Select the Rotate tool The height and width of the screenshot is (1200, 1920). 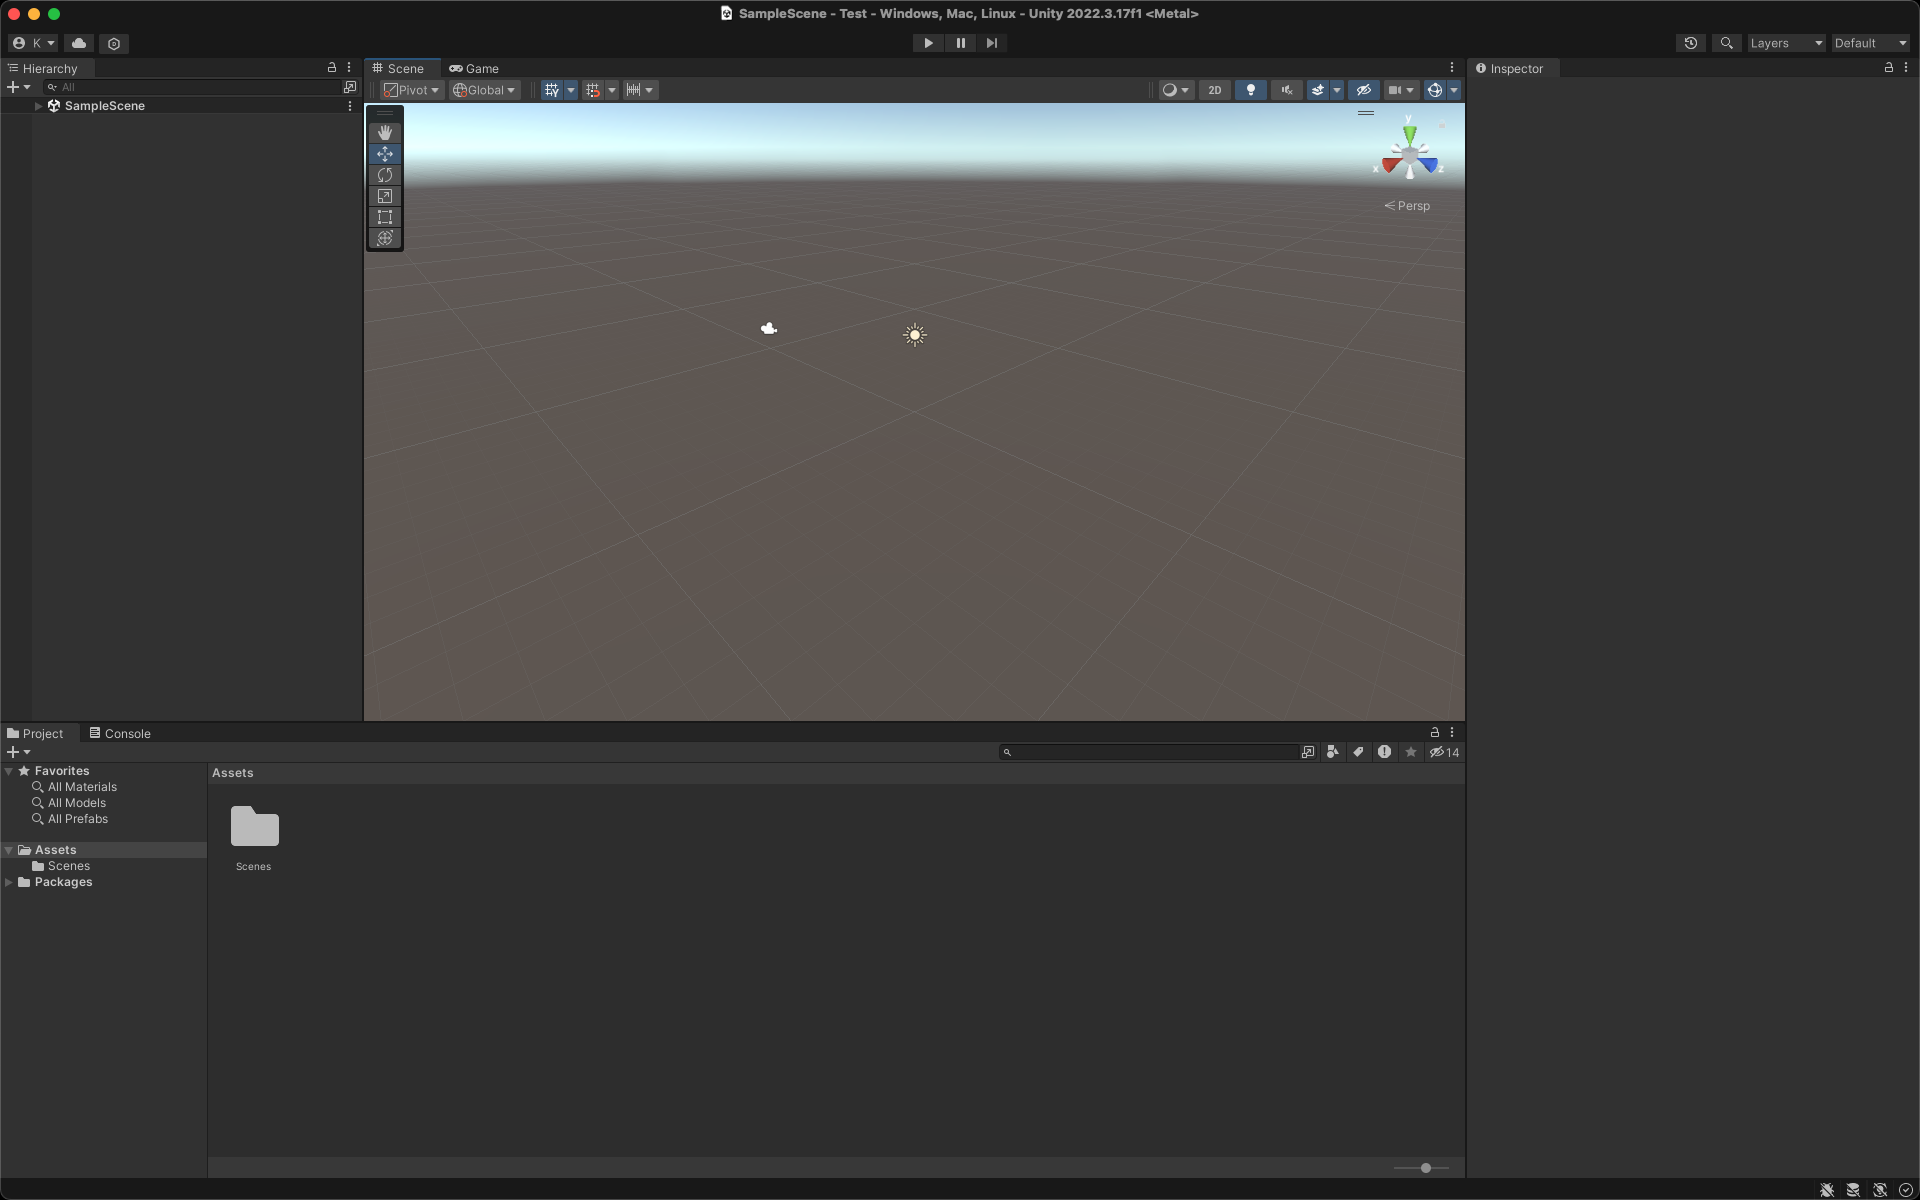click(x=385, y=175)
